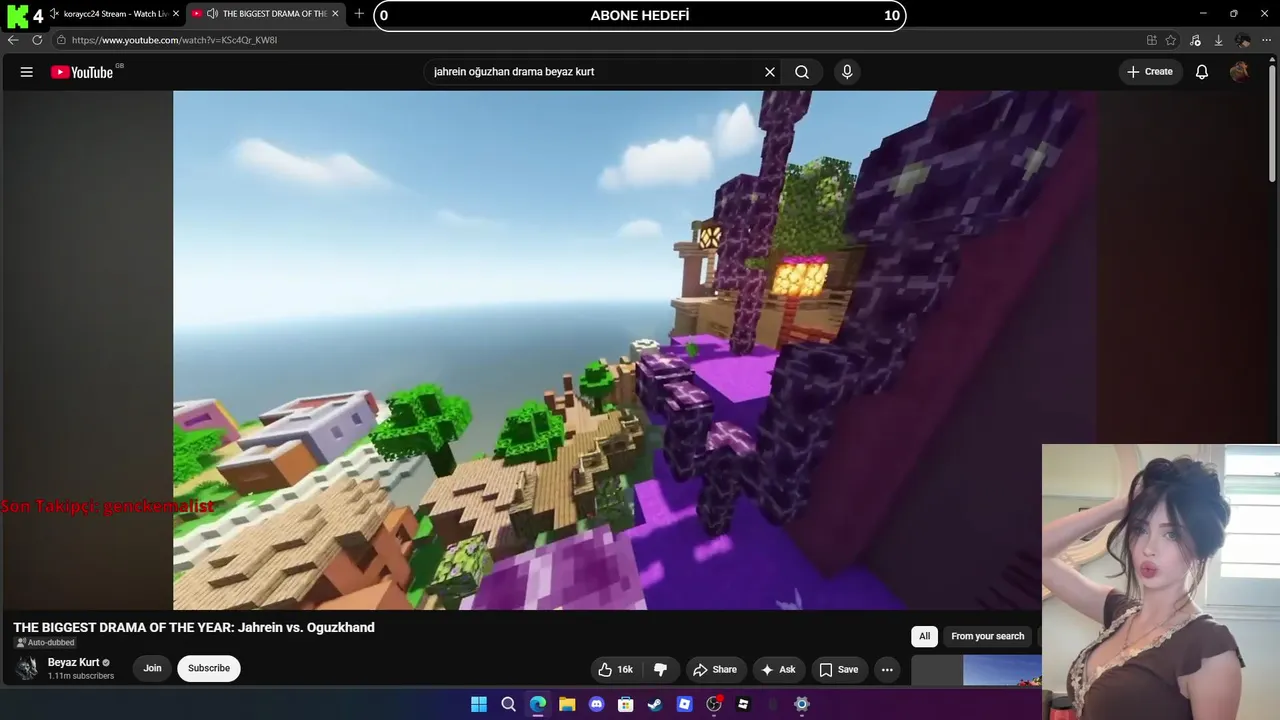This screenshot has height=720, width=1280.
Task: Click the Create button
Action: point(1150,72)
